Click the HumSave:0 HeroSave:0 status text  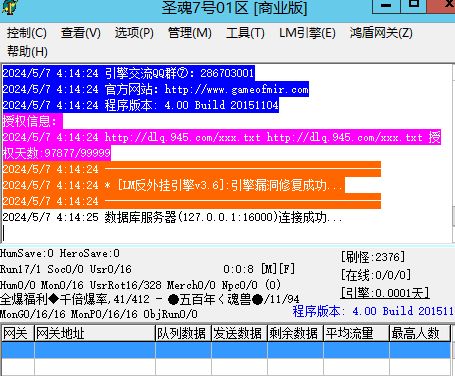[x=60, y=253]
